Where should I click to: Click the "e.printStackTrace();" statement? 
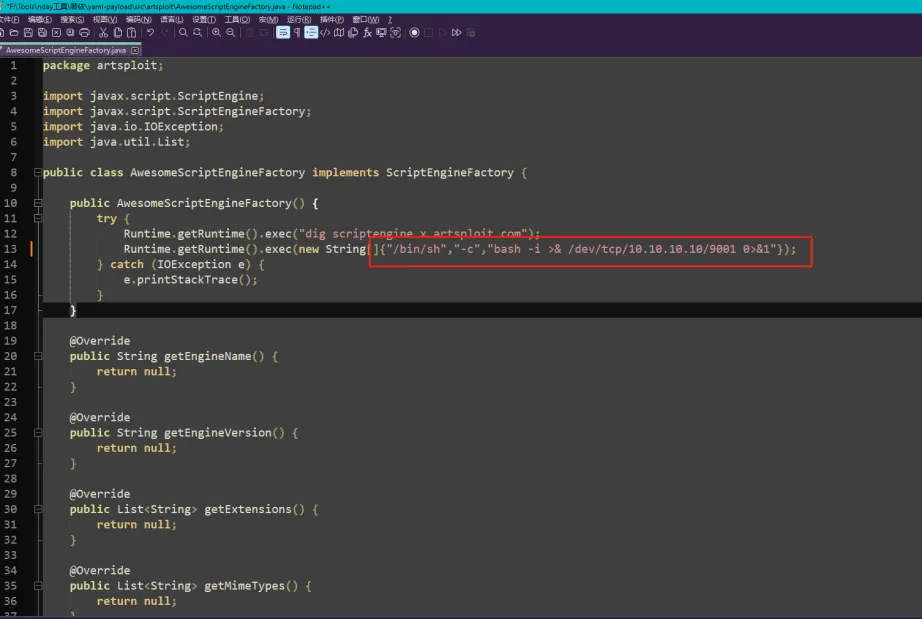(x=190, y=279)
